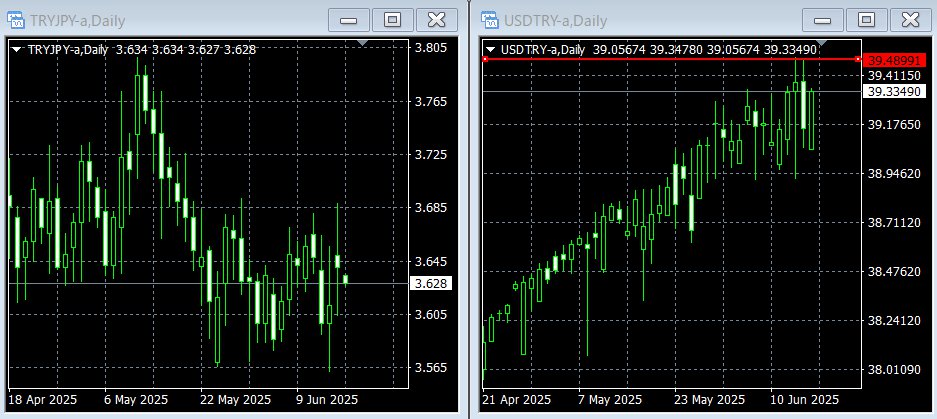Select the red horizontal line at 39.48991

tap(671, 59)
